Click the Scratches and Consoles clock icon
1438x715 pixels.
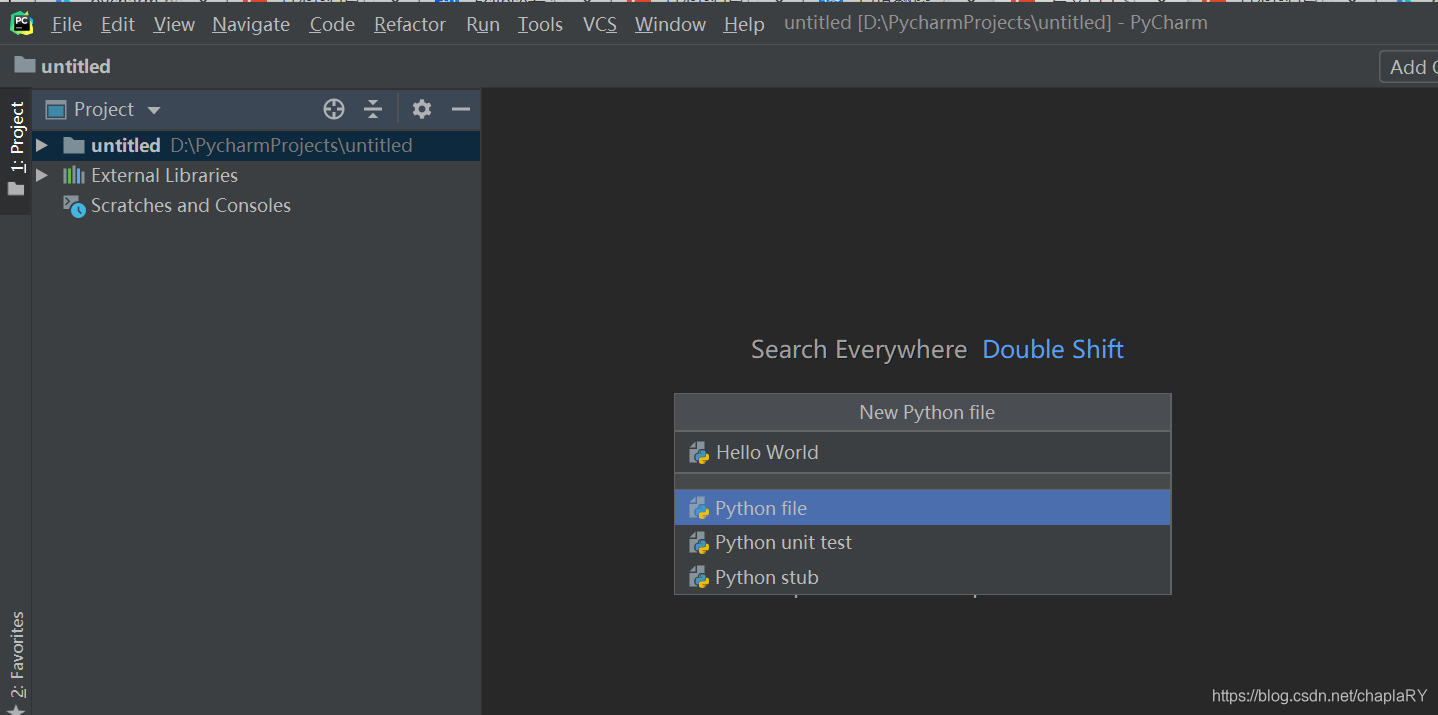(74, 206)
